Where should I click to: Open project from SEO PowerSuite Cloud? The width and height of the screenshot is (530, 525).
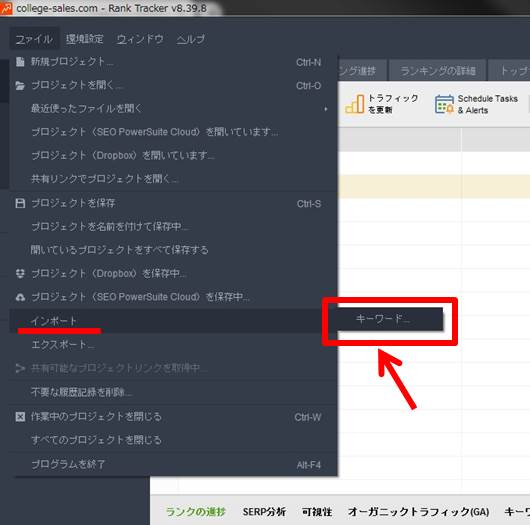pyautogui.click(x=173, y=132)
